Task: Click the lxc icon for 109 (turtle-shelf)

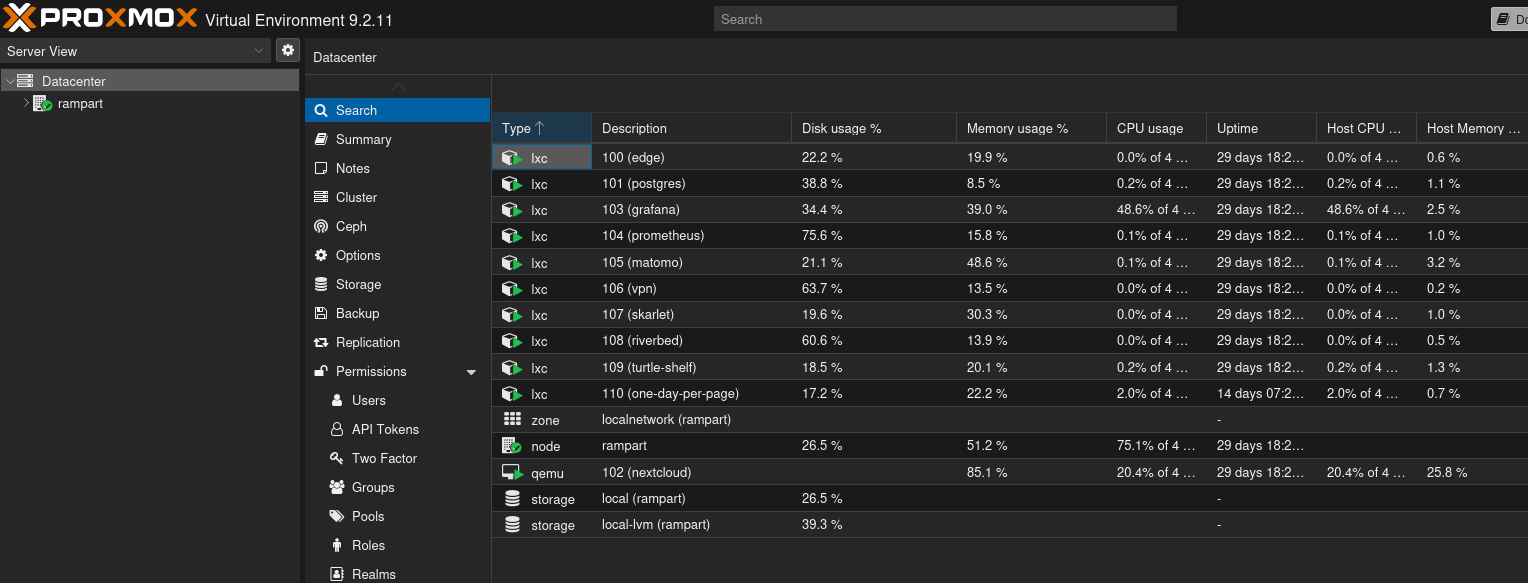Action: pos(512,368)
